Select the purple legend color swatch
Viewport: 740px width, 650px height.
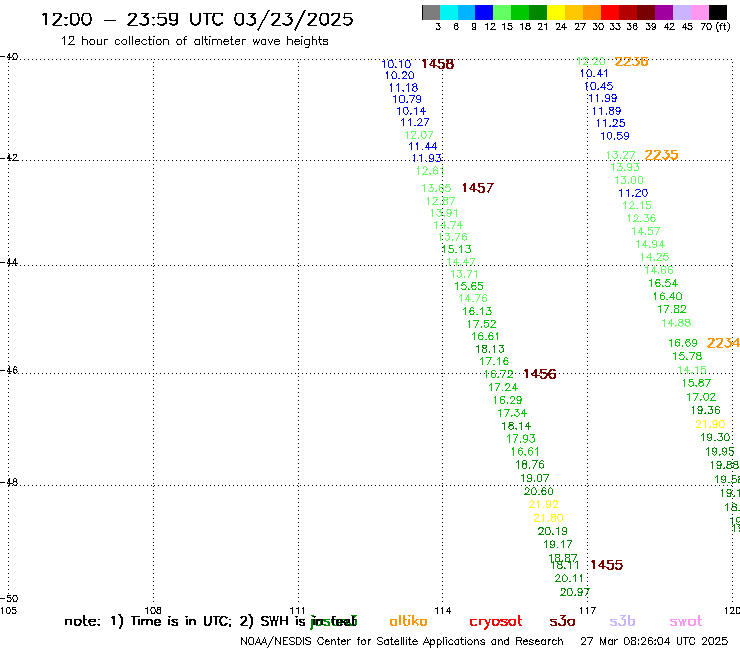[664, 13]
